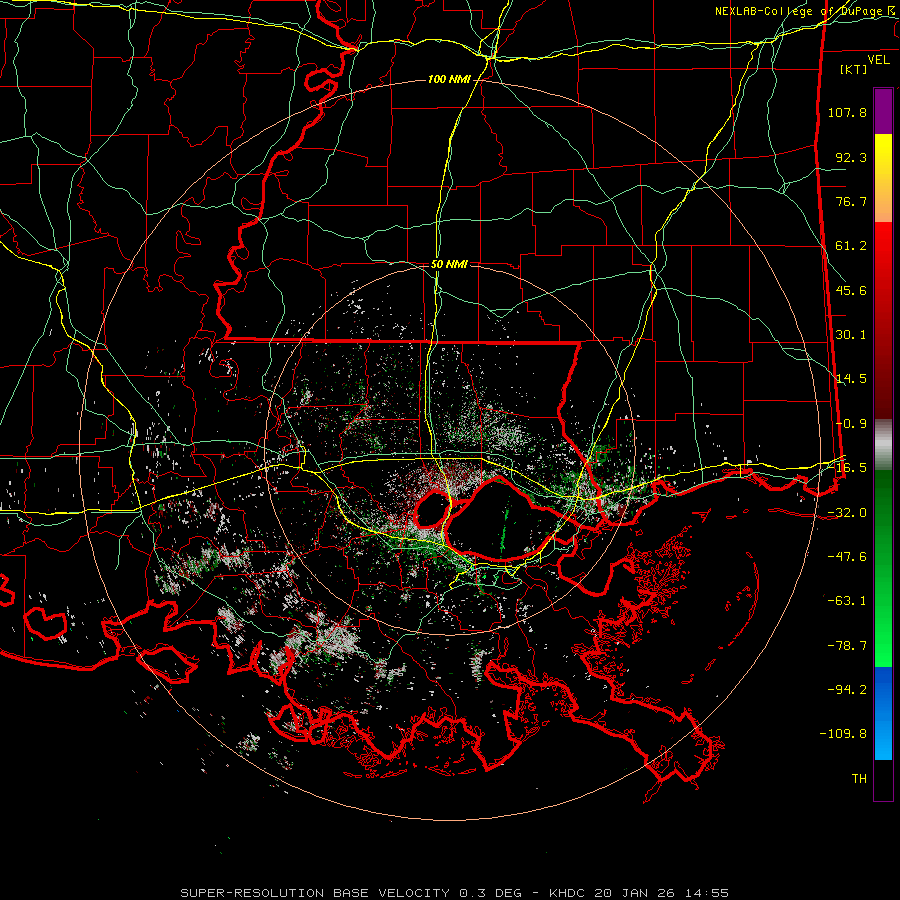
Task: Click the -47.6 legend value
Action: [x=847, y=557]
